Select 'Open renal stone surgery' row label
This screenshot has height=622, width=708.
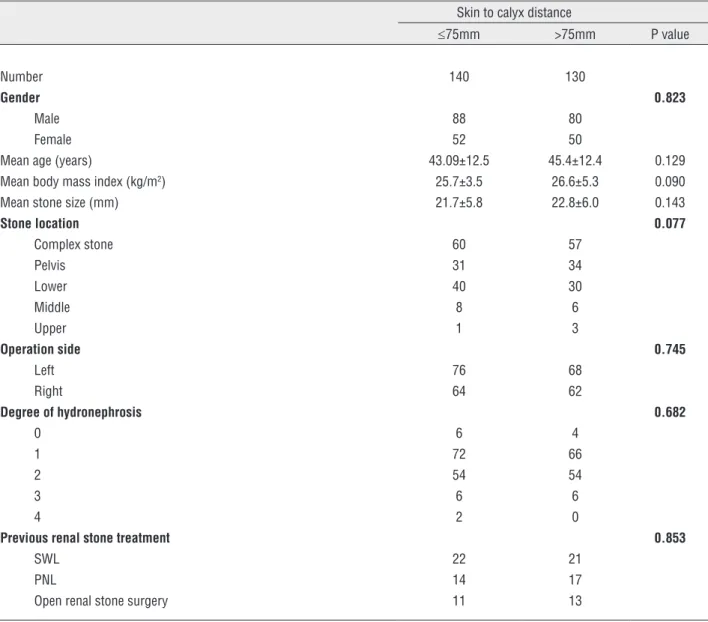tap(101, 601)
